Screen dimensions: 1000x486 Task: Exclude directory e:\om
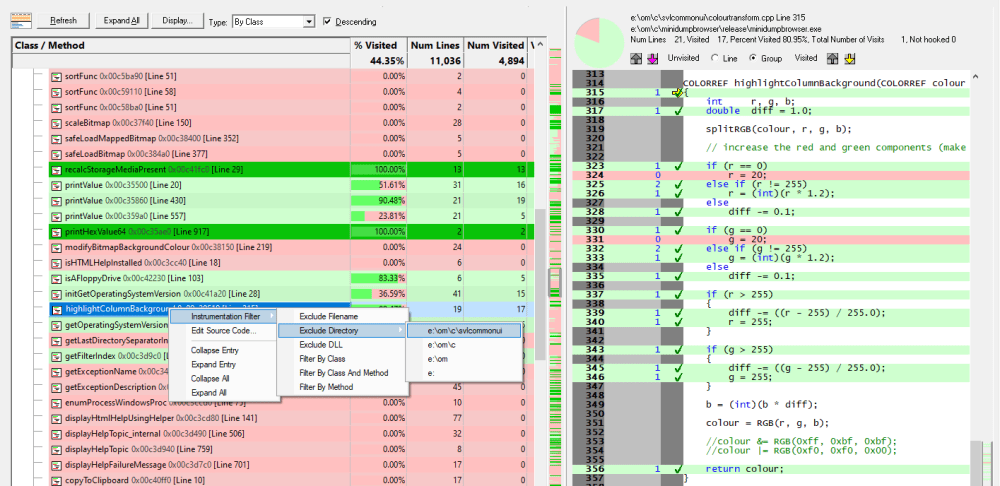pyautogui.click(x=464, y=359)
